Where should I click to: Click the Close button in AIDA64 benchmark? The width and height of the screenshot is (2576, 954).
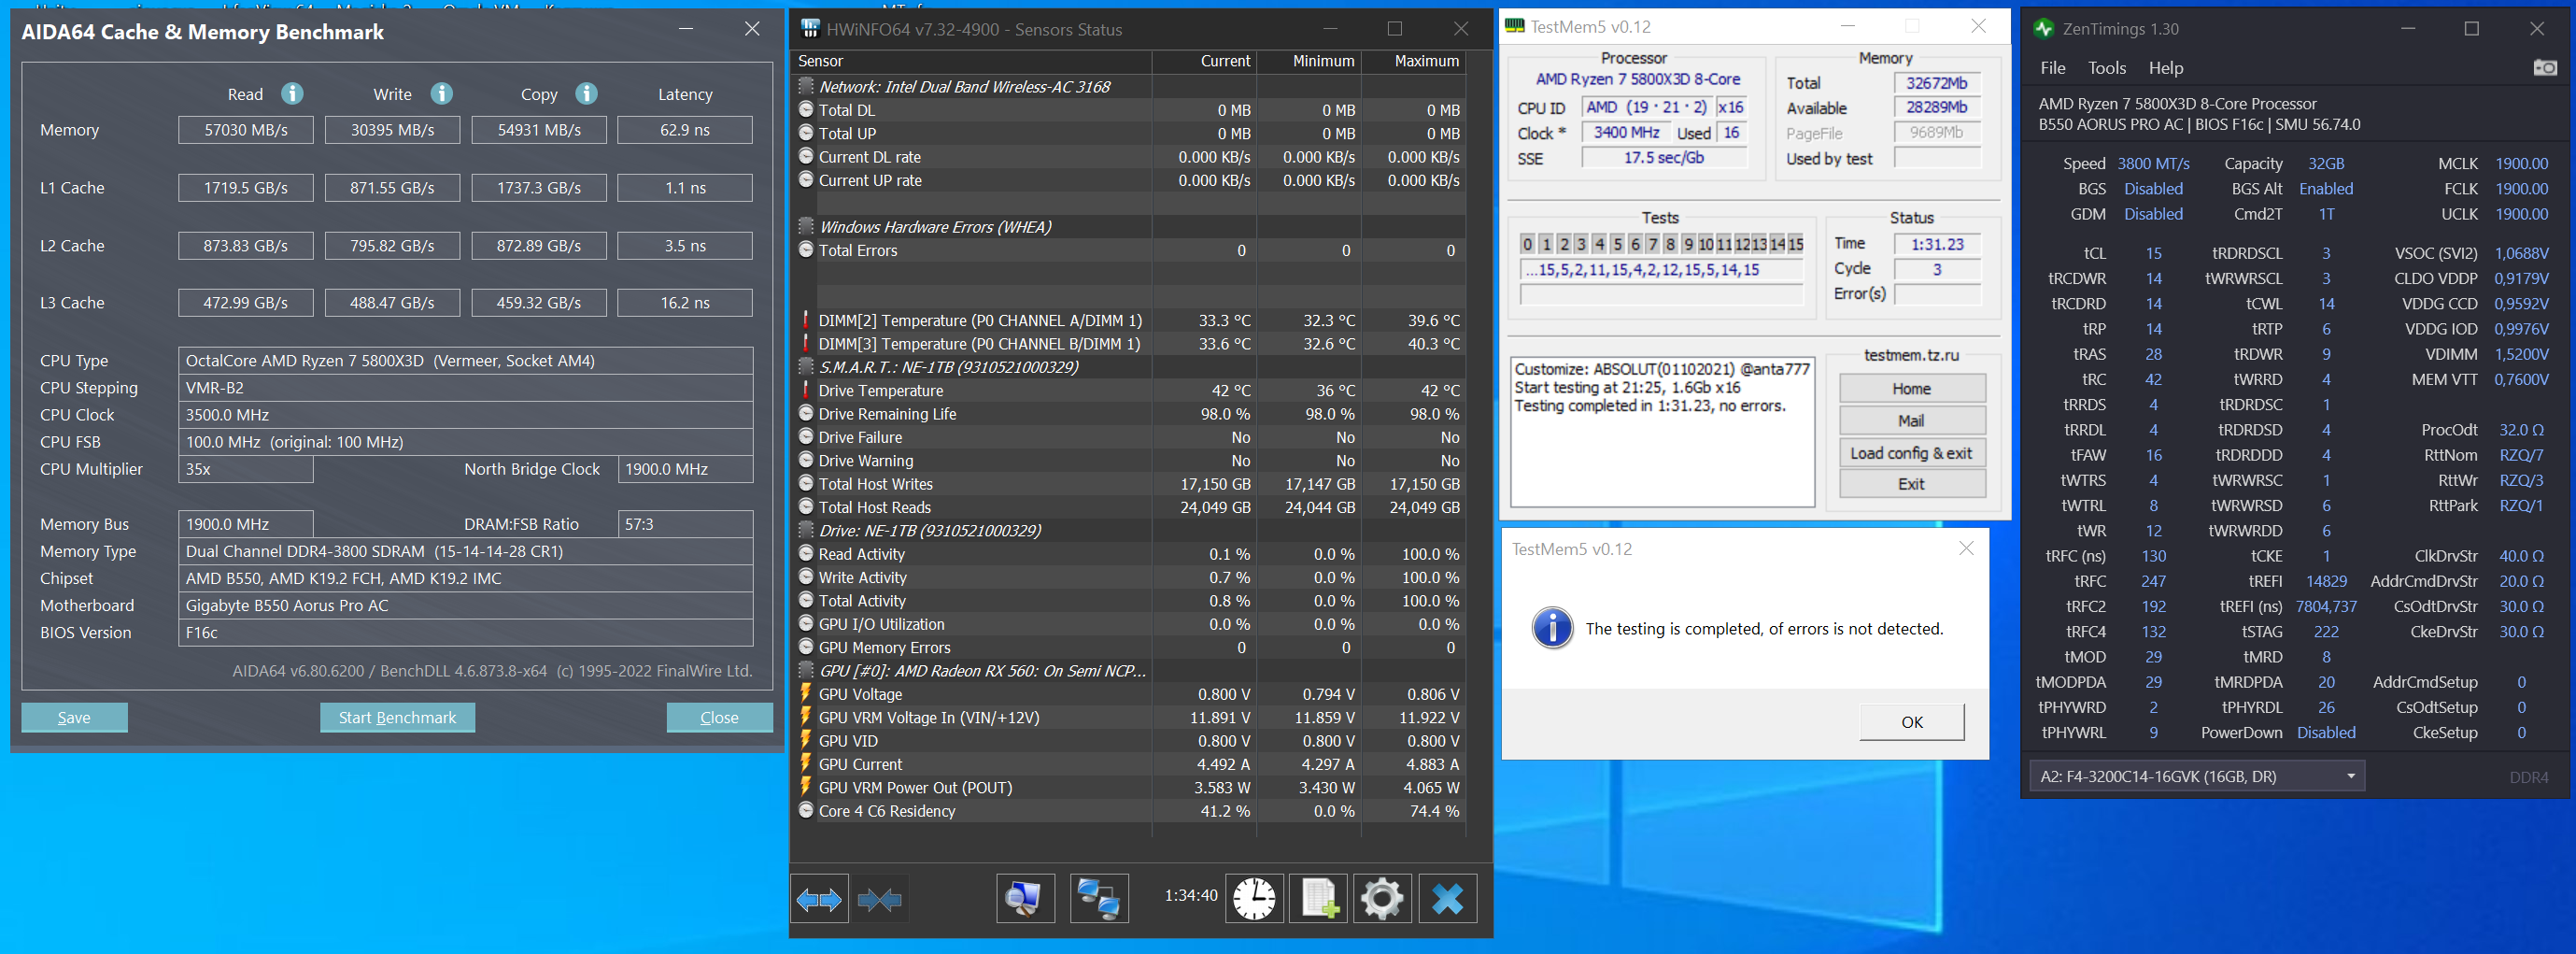tap(720, 717)
